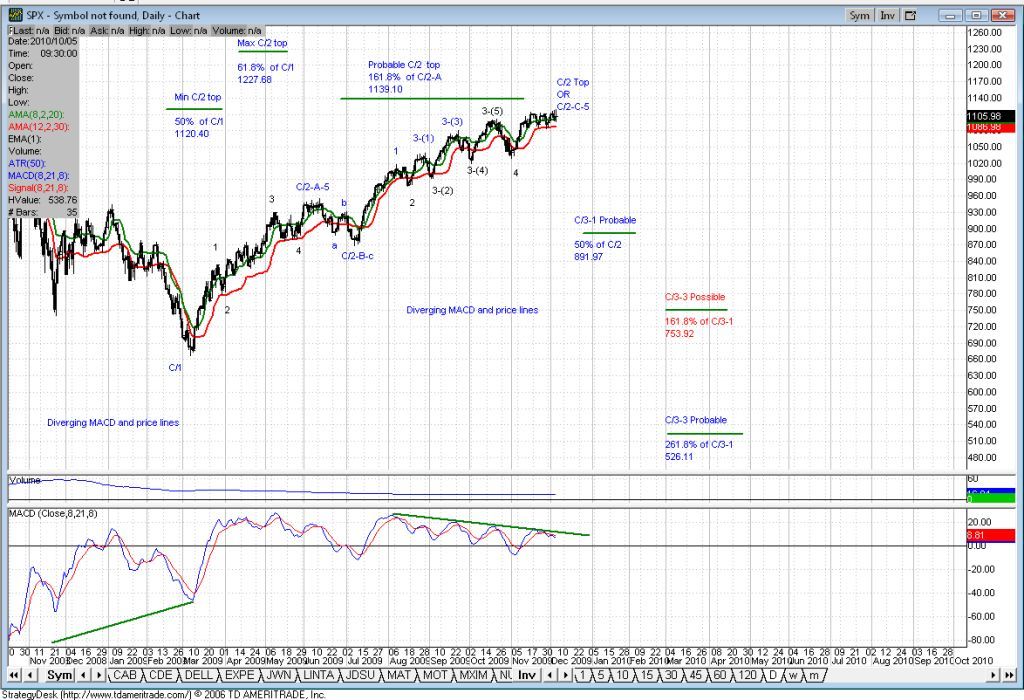The height and width of the screenshot is (700, 1024).
Task: Click the Signal(8,21,8) legend label
Action: 38,188
